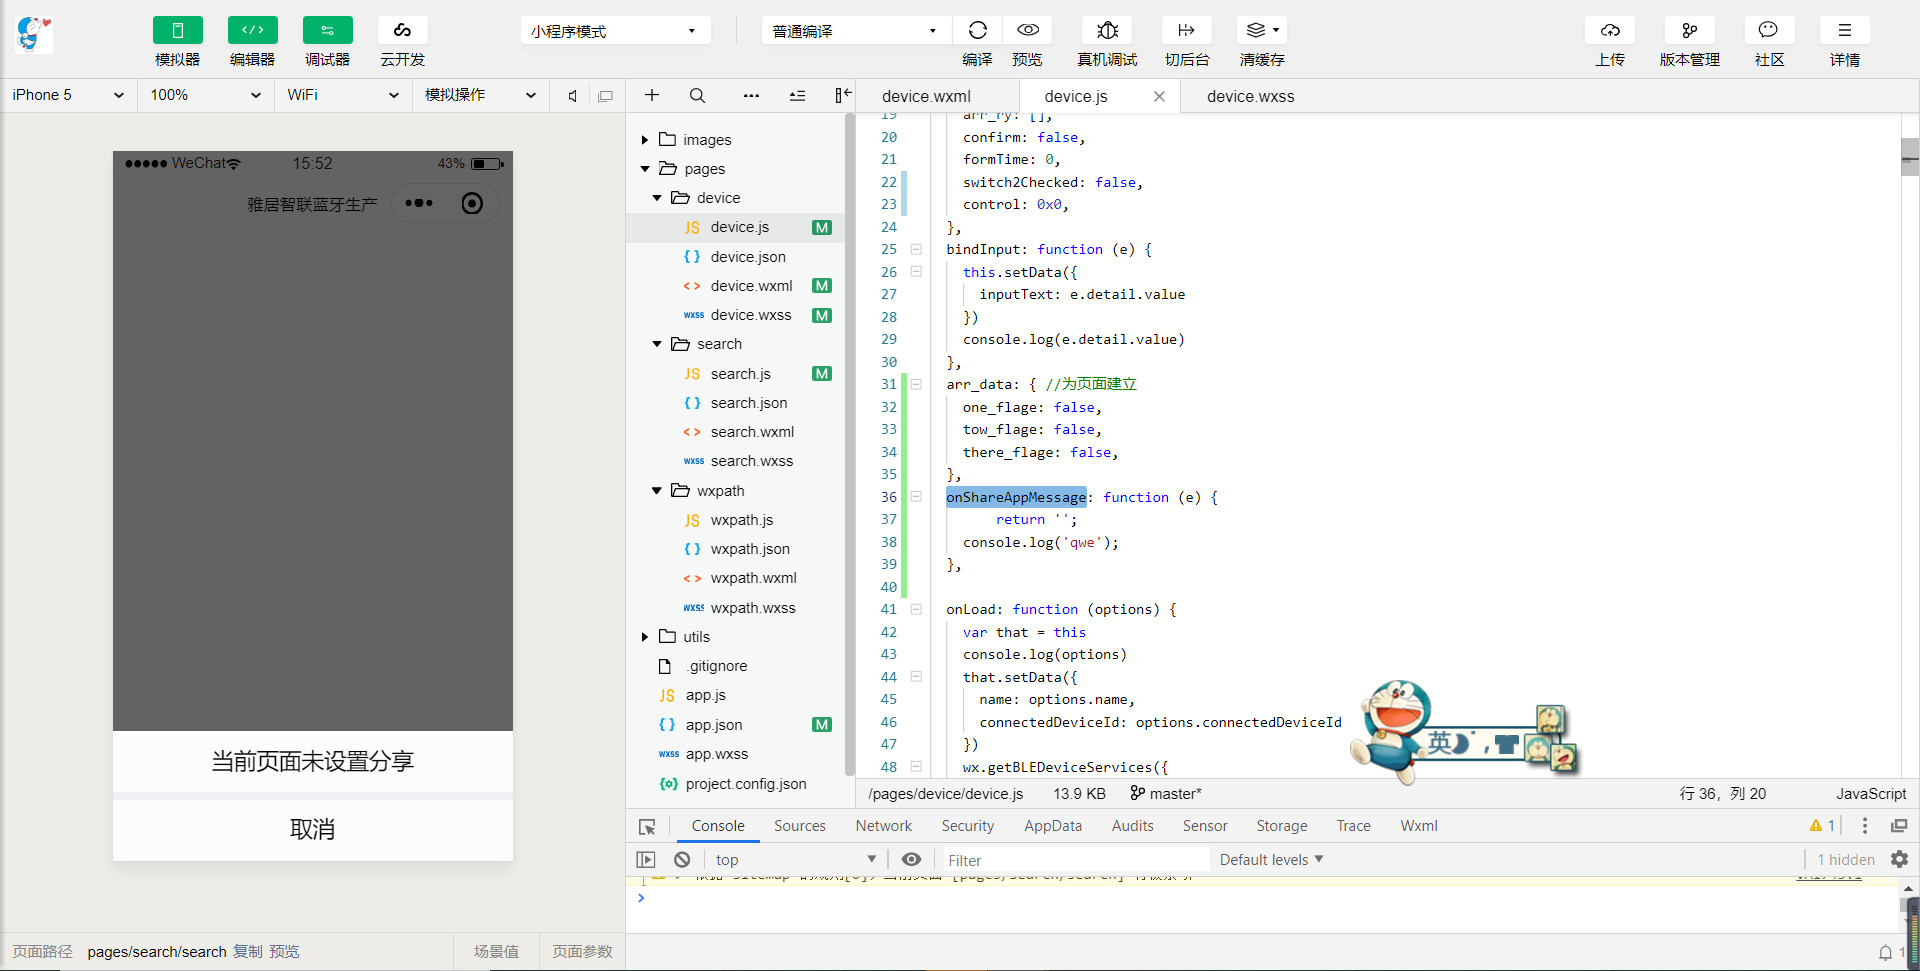Fold the bindInput function at line 25
Image resolution: width=1920 pixels, height=971 pixels.
coord(916,249)
